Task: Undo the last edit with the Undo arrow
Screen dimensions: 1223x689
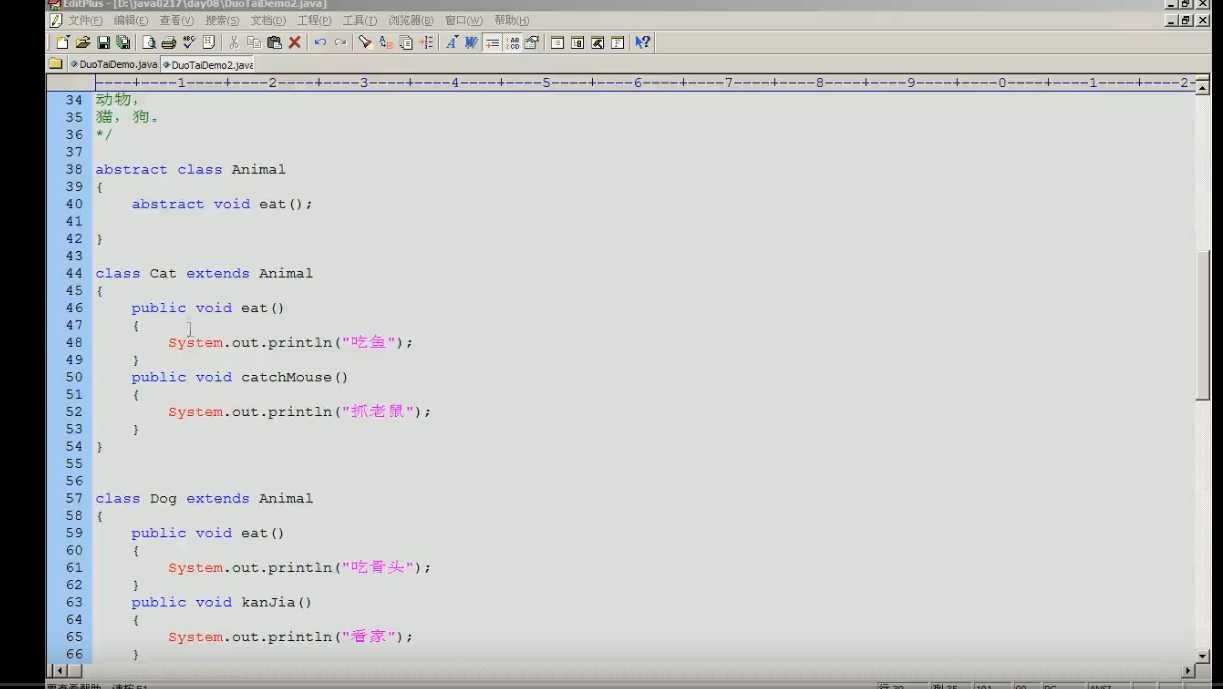Action: pyautogui.click(x=320, y=42)
